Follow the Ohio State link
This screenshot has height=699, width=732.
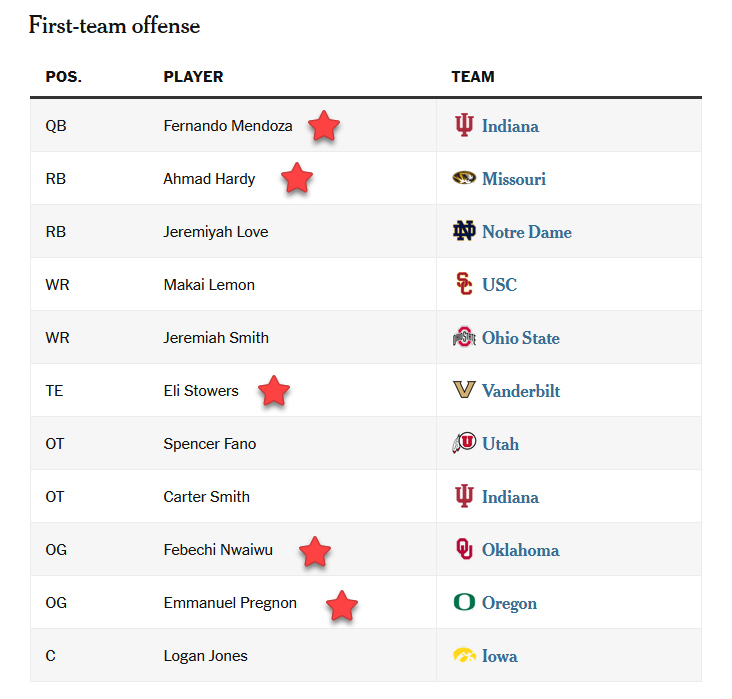521,338
